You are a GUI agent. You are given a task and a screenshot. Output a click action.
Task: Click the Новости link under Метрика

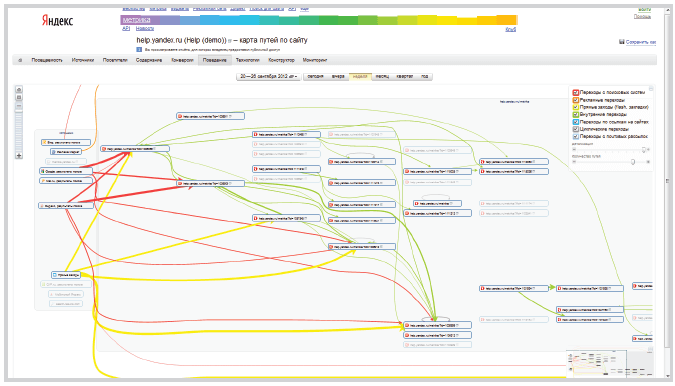point(145,28)
